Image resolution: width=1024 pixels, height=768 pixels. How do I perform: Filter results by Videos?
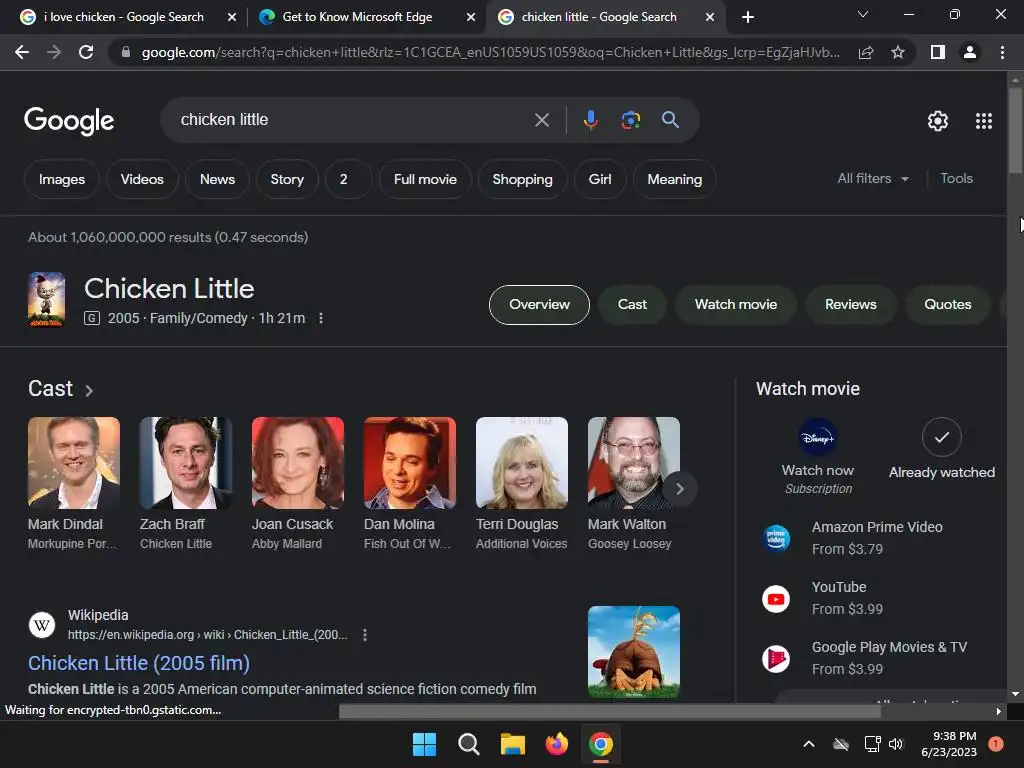pos(142,179)
